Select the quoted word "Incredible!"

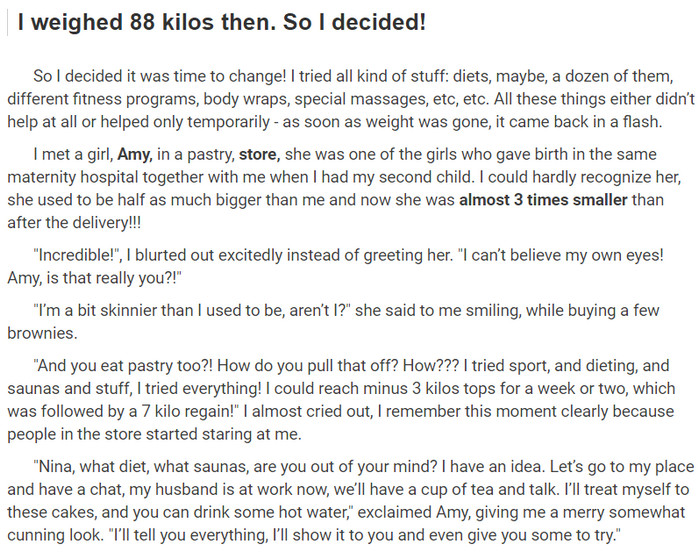click(77, 255)
